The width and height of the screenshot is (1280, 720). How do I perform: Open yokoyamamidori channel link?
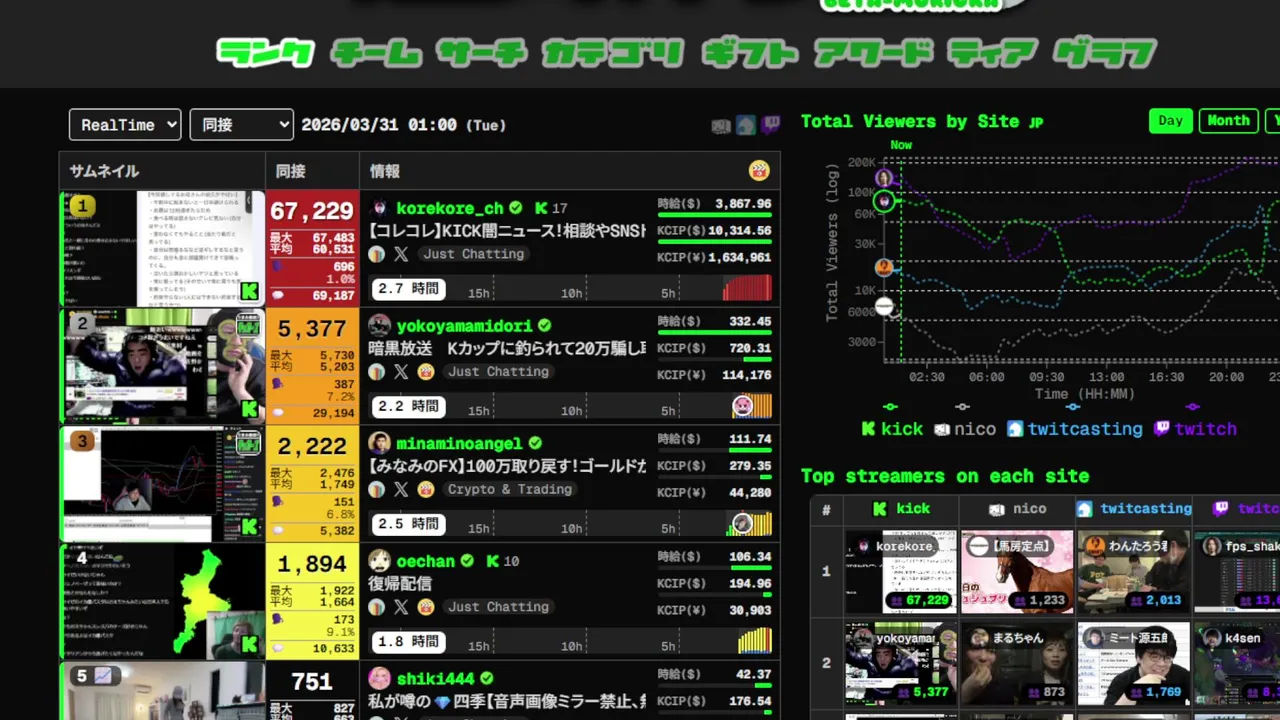(x=465, y=326)
